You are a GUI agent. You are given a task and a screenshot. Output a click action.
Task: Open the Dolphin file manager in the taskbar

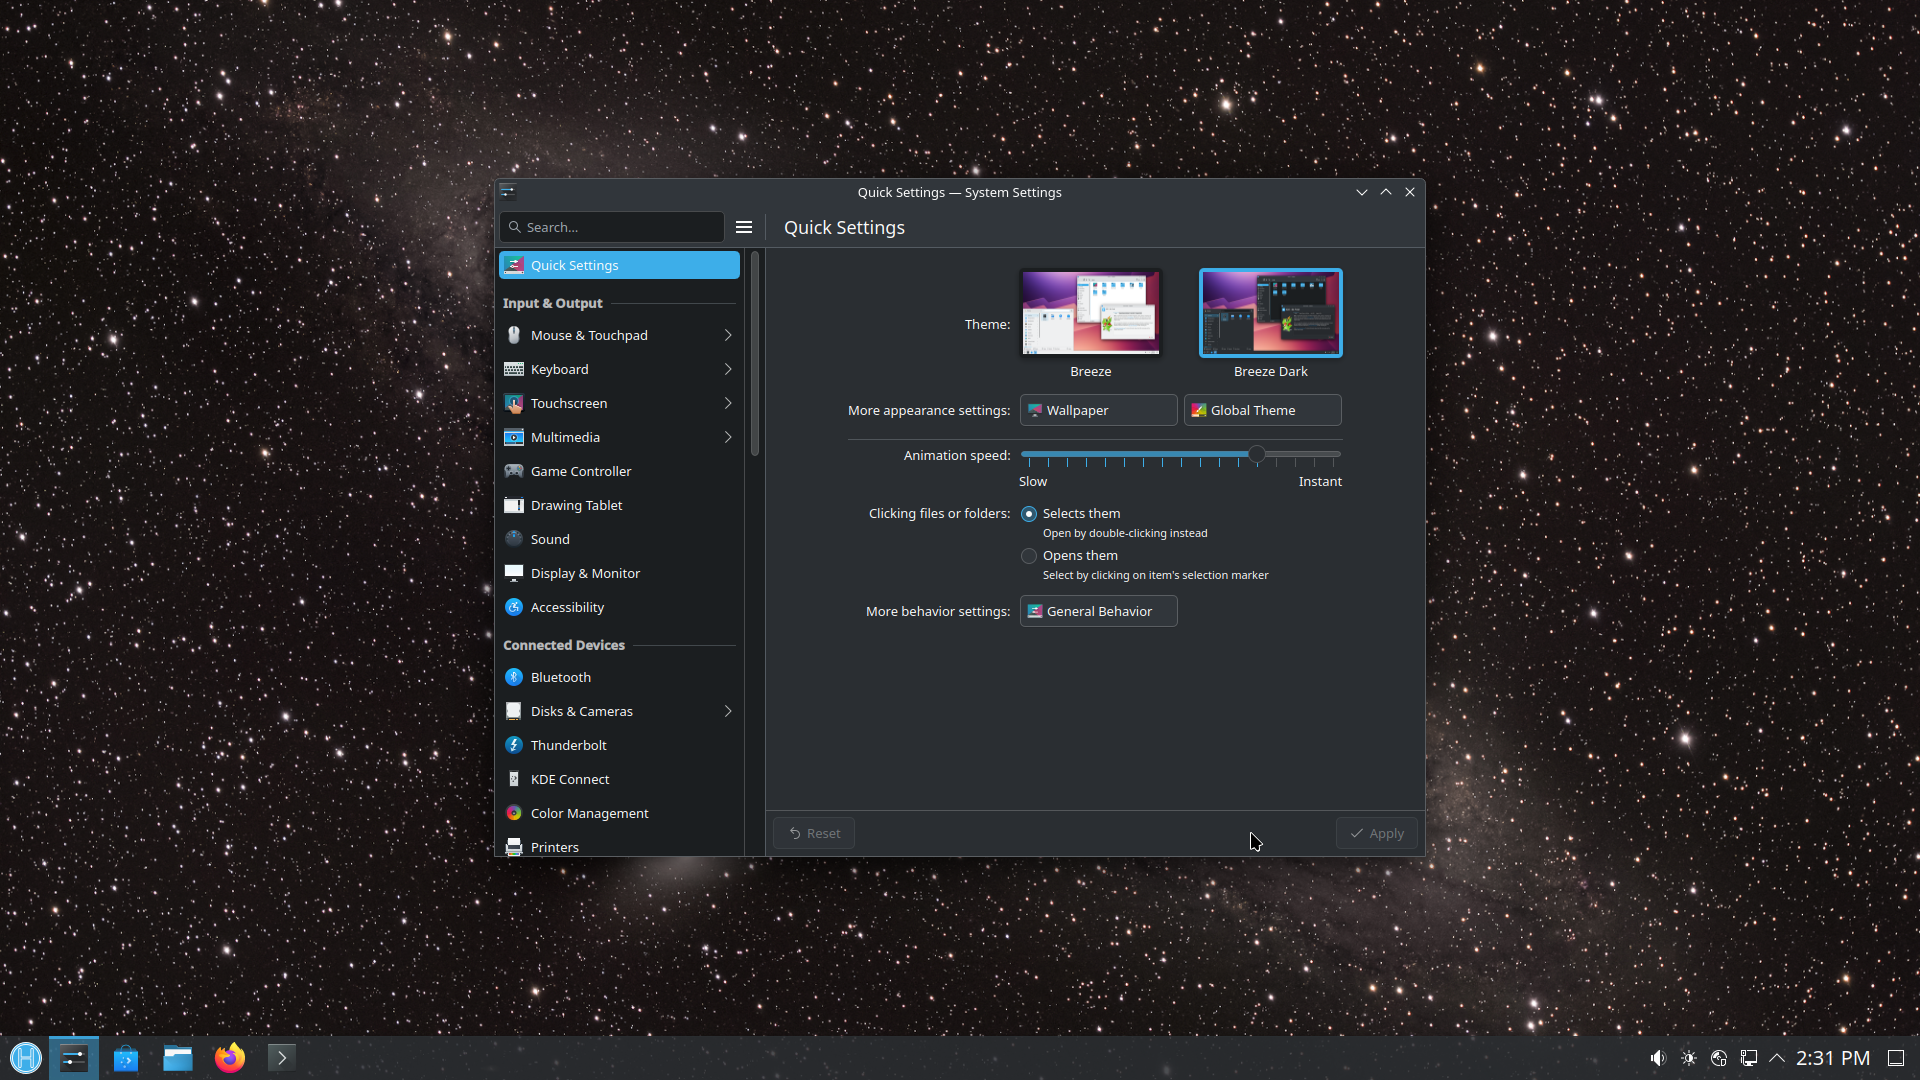(x=178, y=1058)
